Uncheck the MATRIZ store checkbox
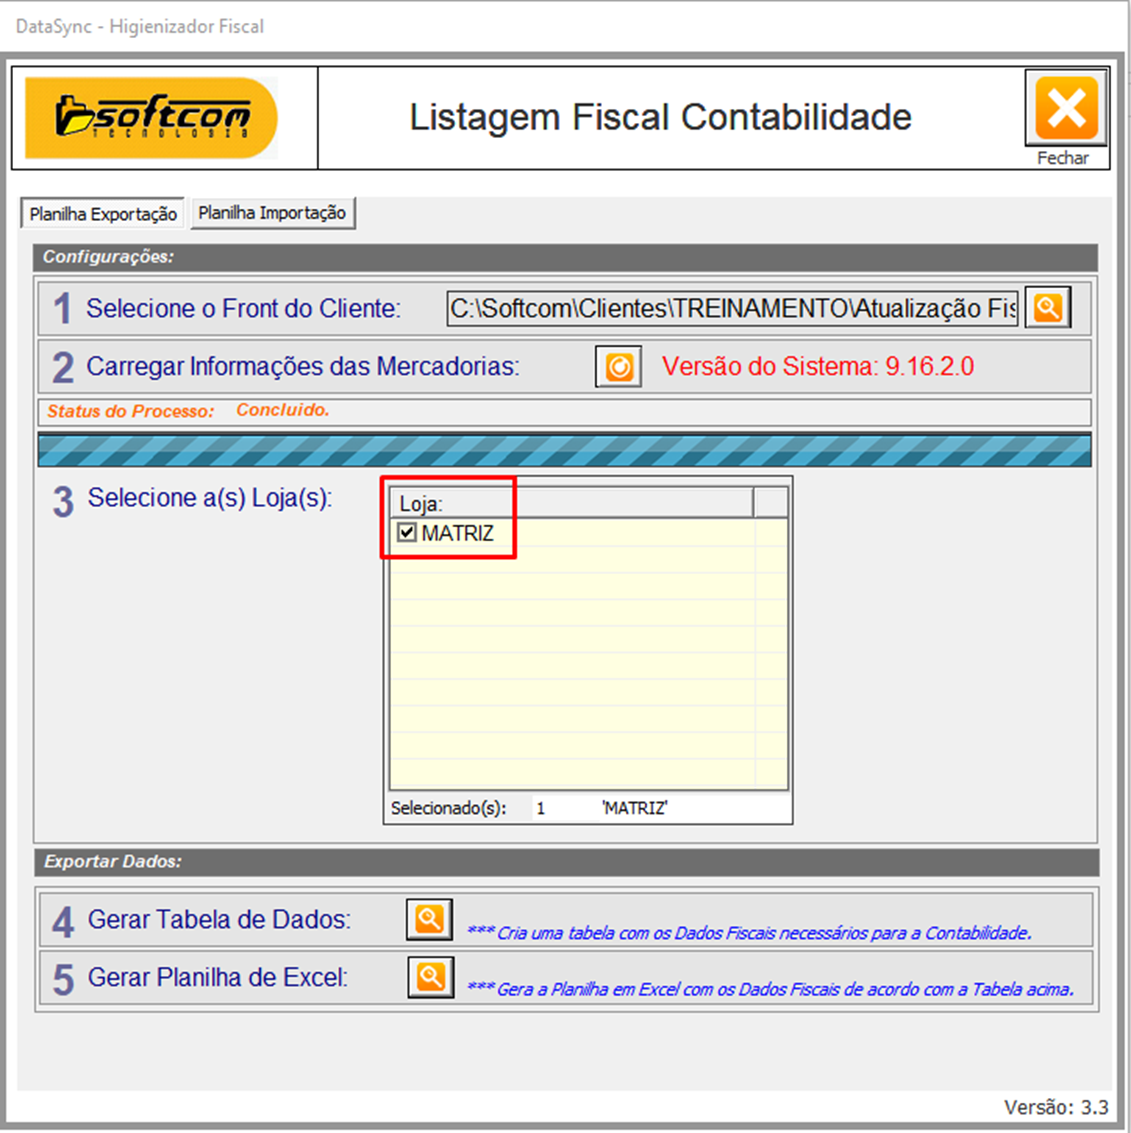1131x1133 pixels. [x=407, y=533]
